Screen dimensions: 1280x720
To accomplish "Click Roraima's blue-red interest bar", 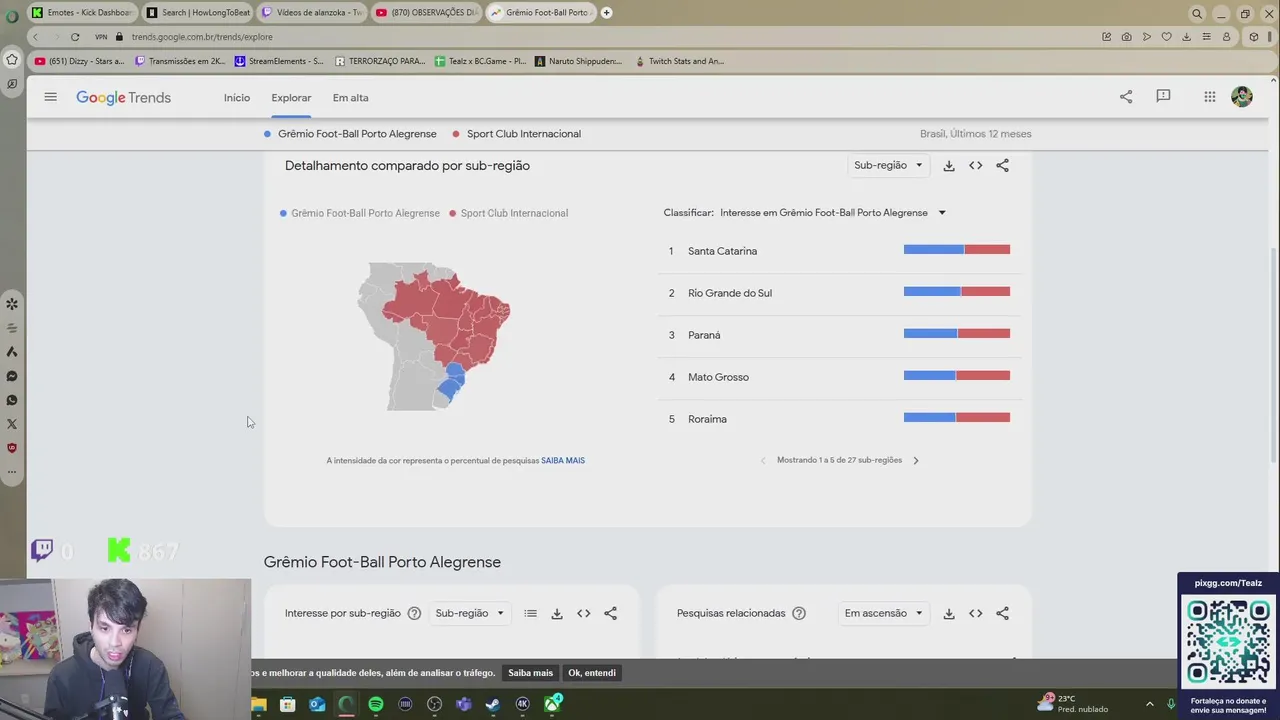I will pos(957,418).
